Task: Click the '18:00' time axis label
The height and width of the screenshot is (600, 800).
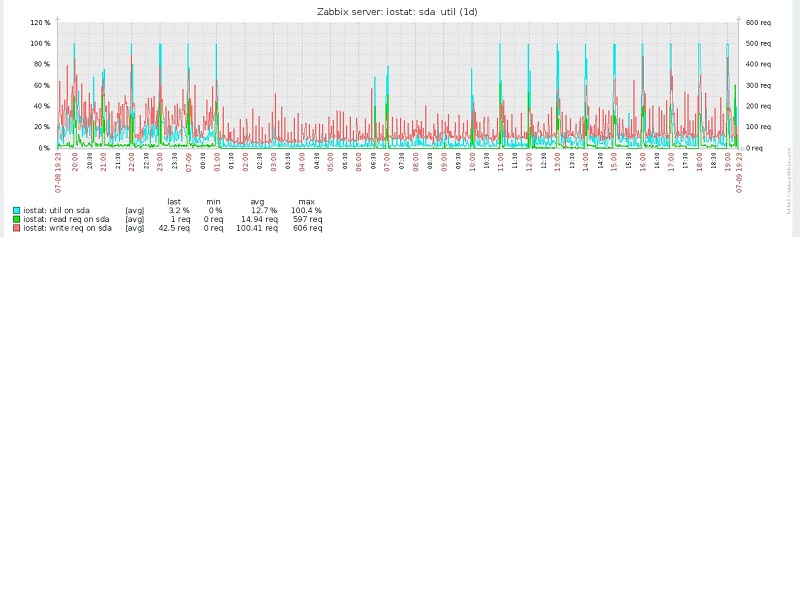Action: (699, 162)
